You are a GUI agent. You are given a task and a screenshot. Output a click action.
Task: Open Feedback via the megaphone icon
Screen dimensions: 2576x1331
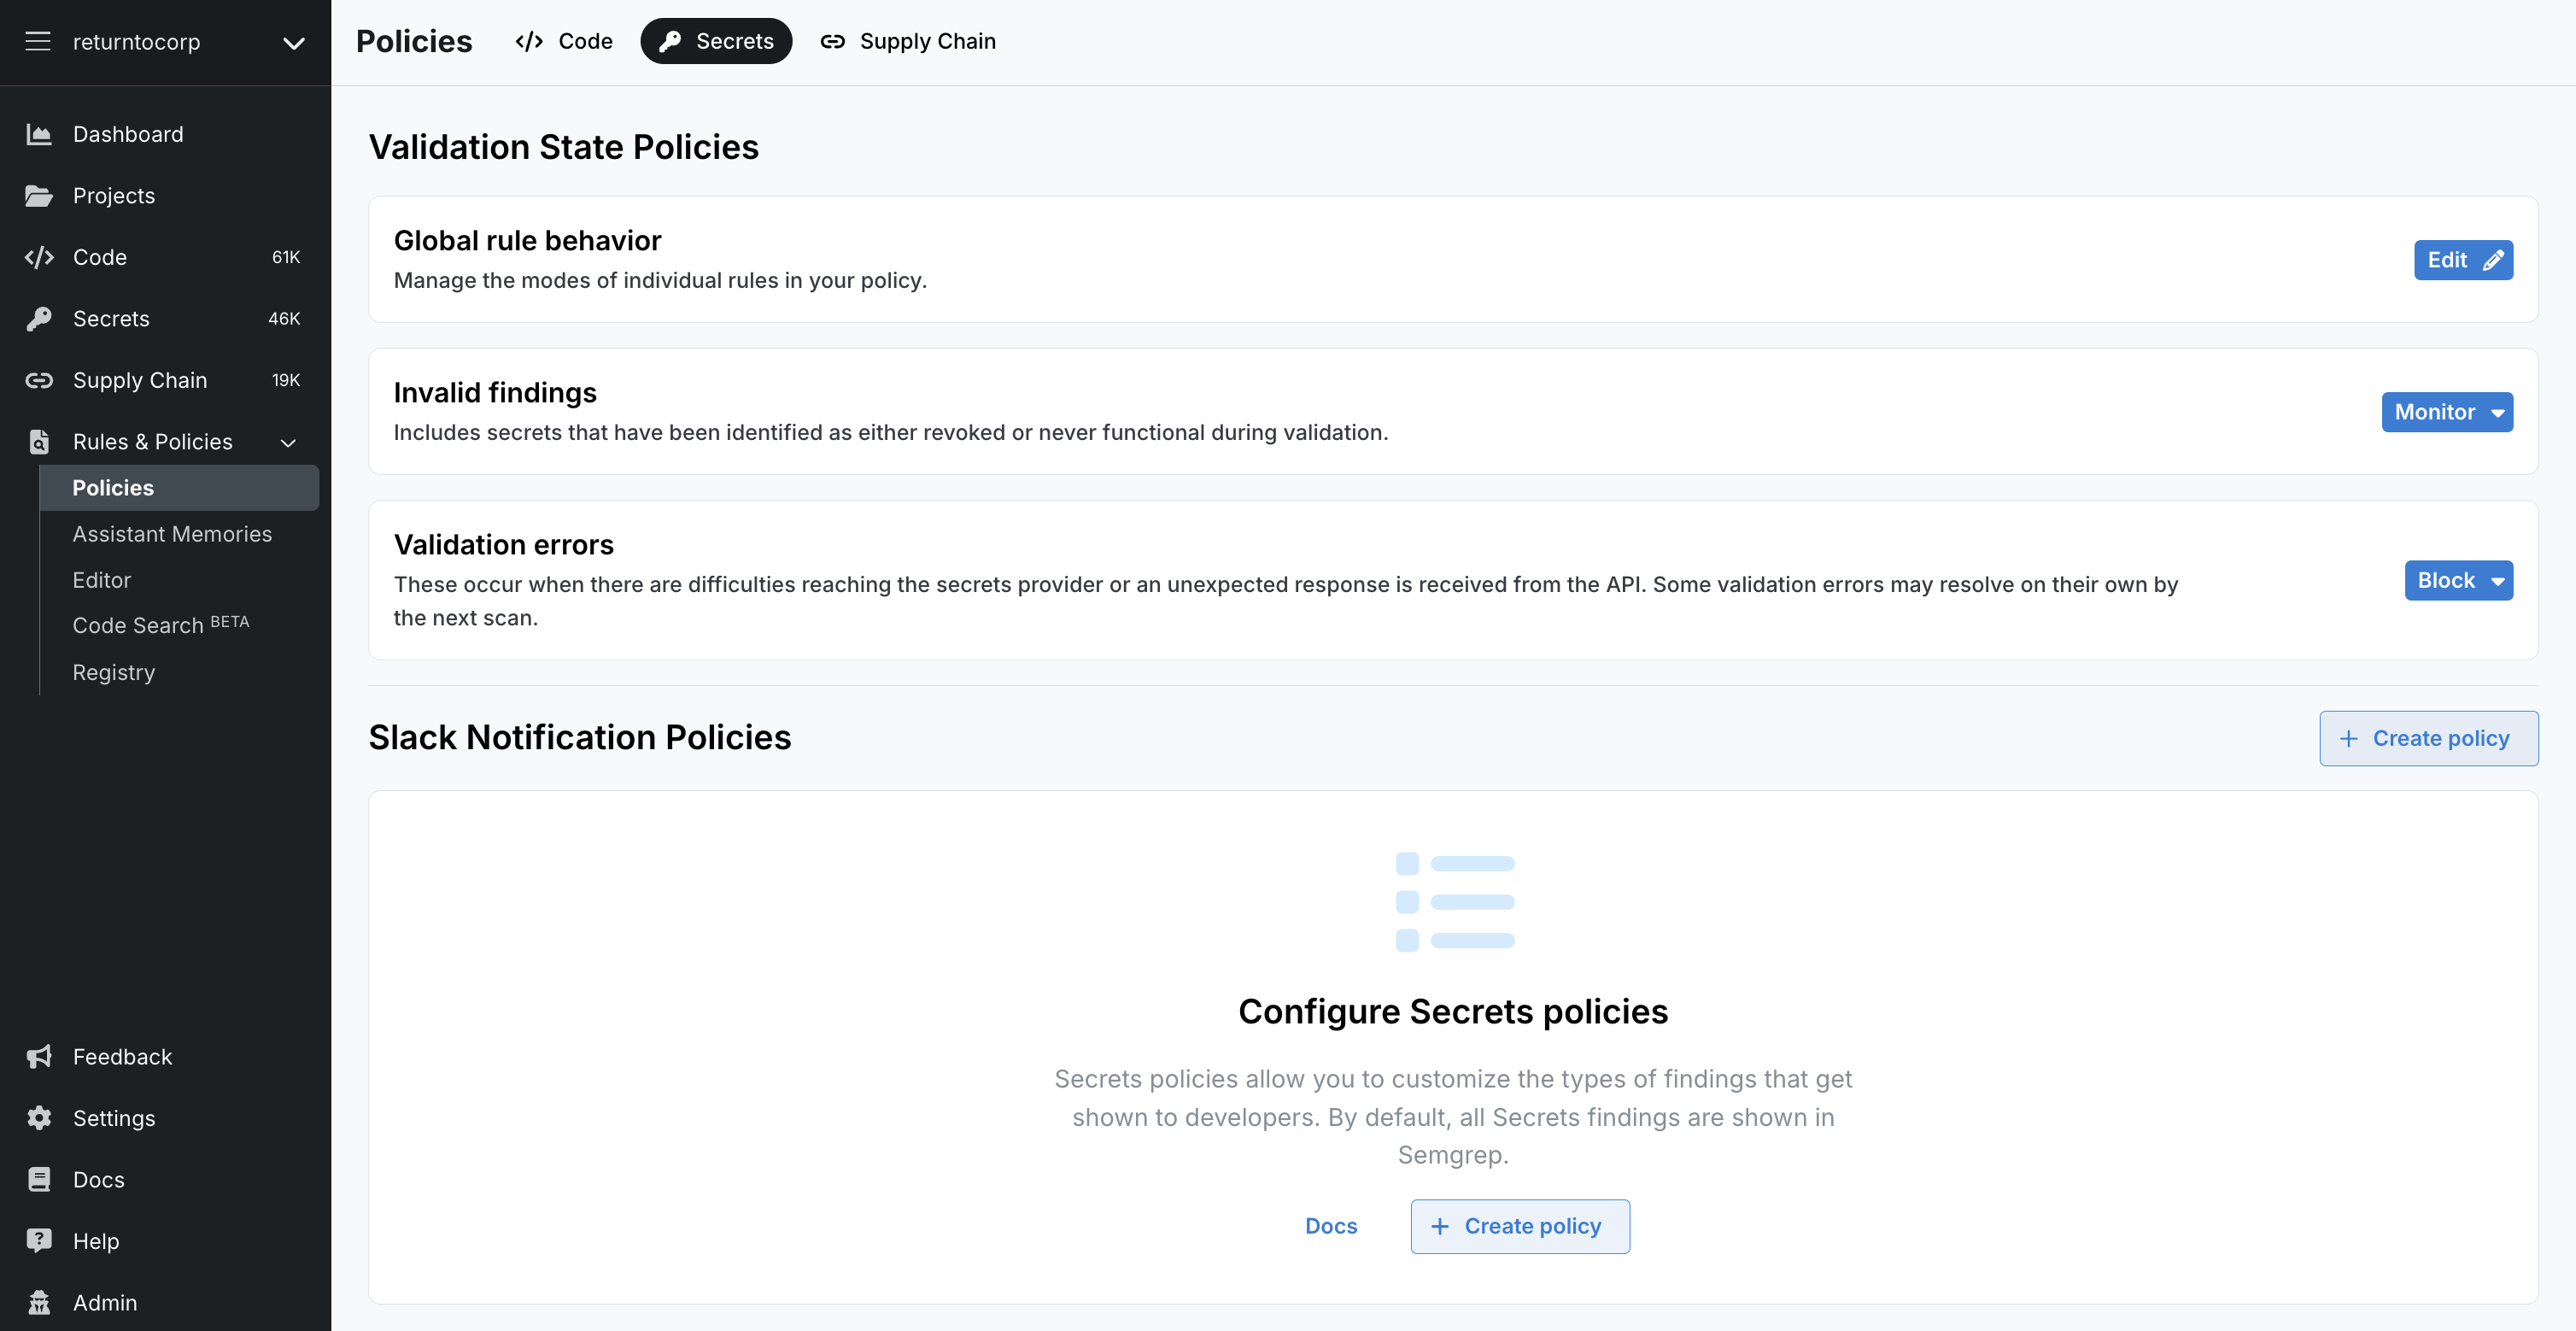[x=38, y=1056]
